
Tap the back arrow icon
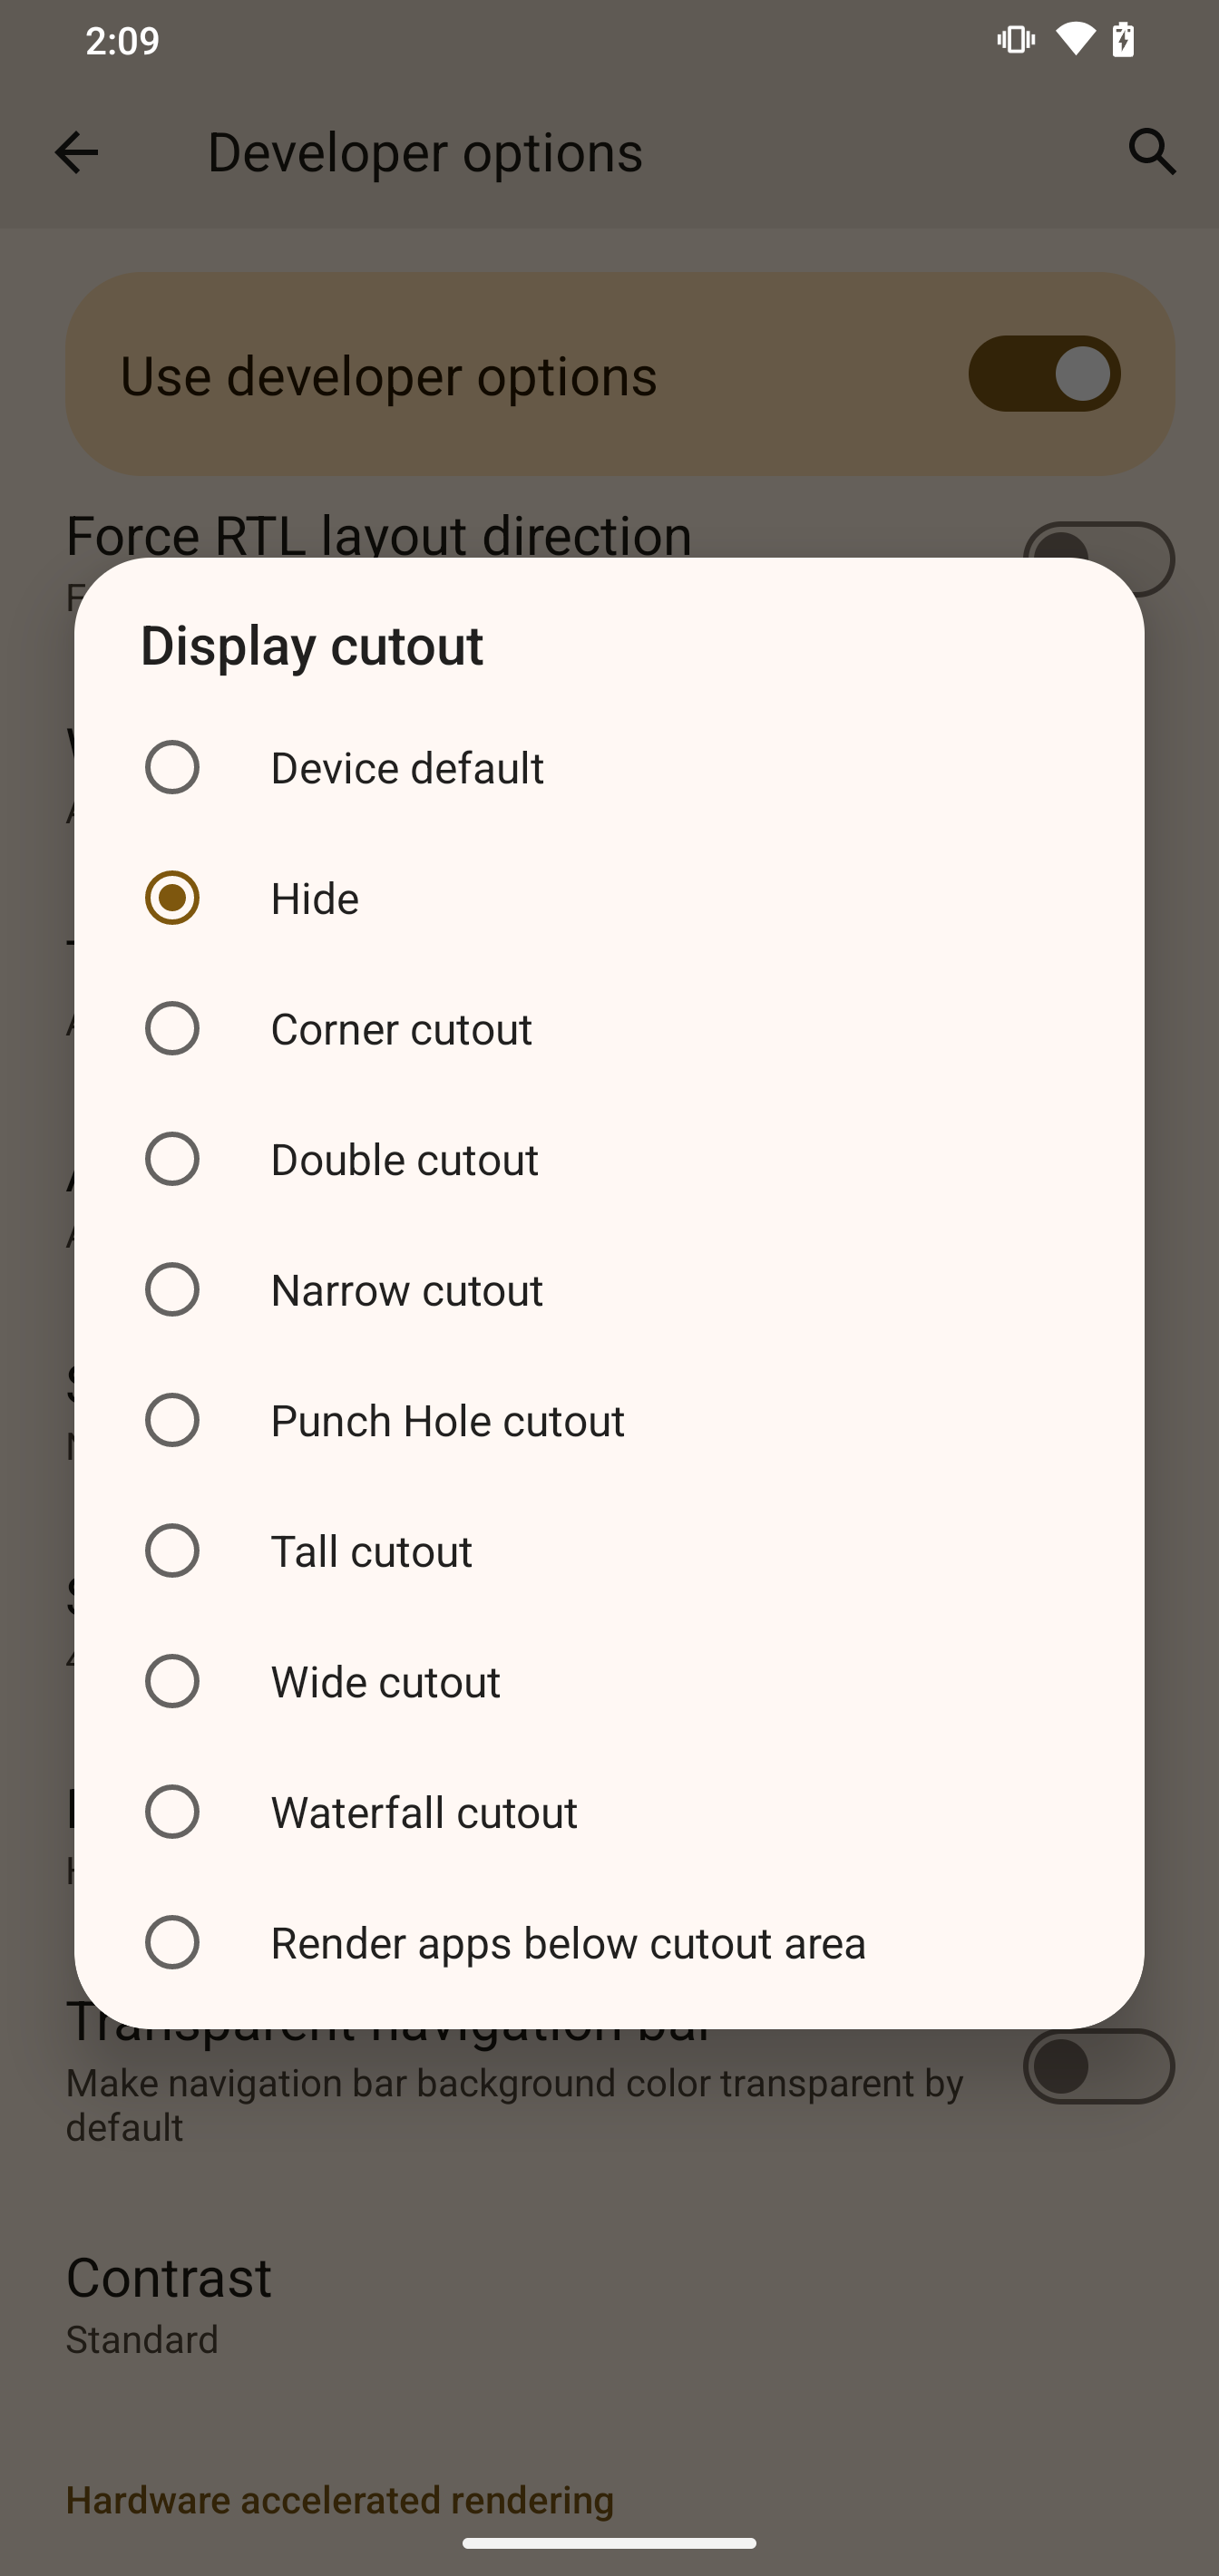(76, 153)
